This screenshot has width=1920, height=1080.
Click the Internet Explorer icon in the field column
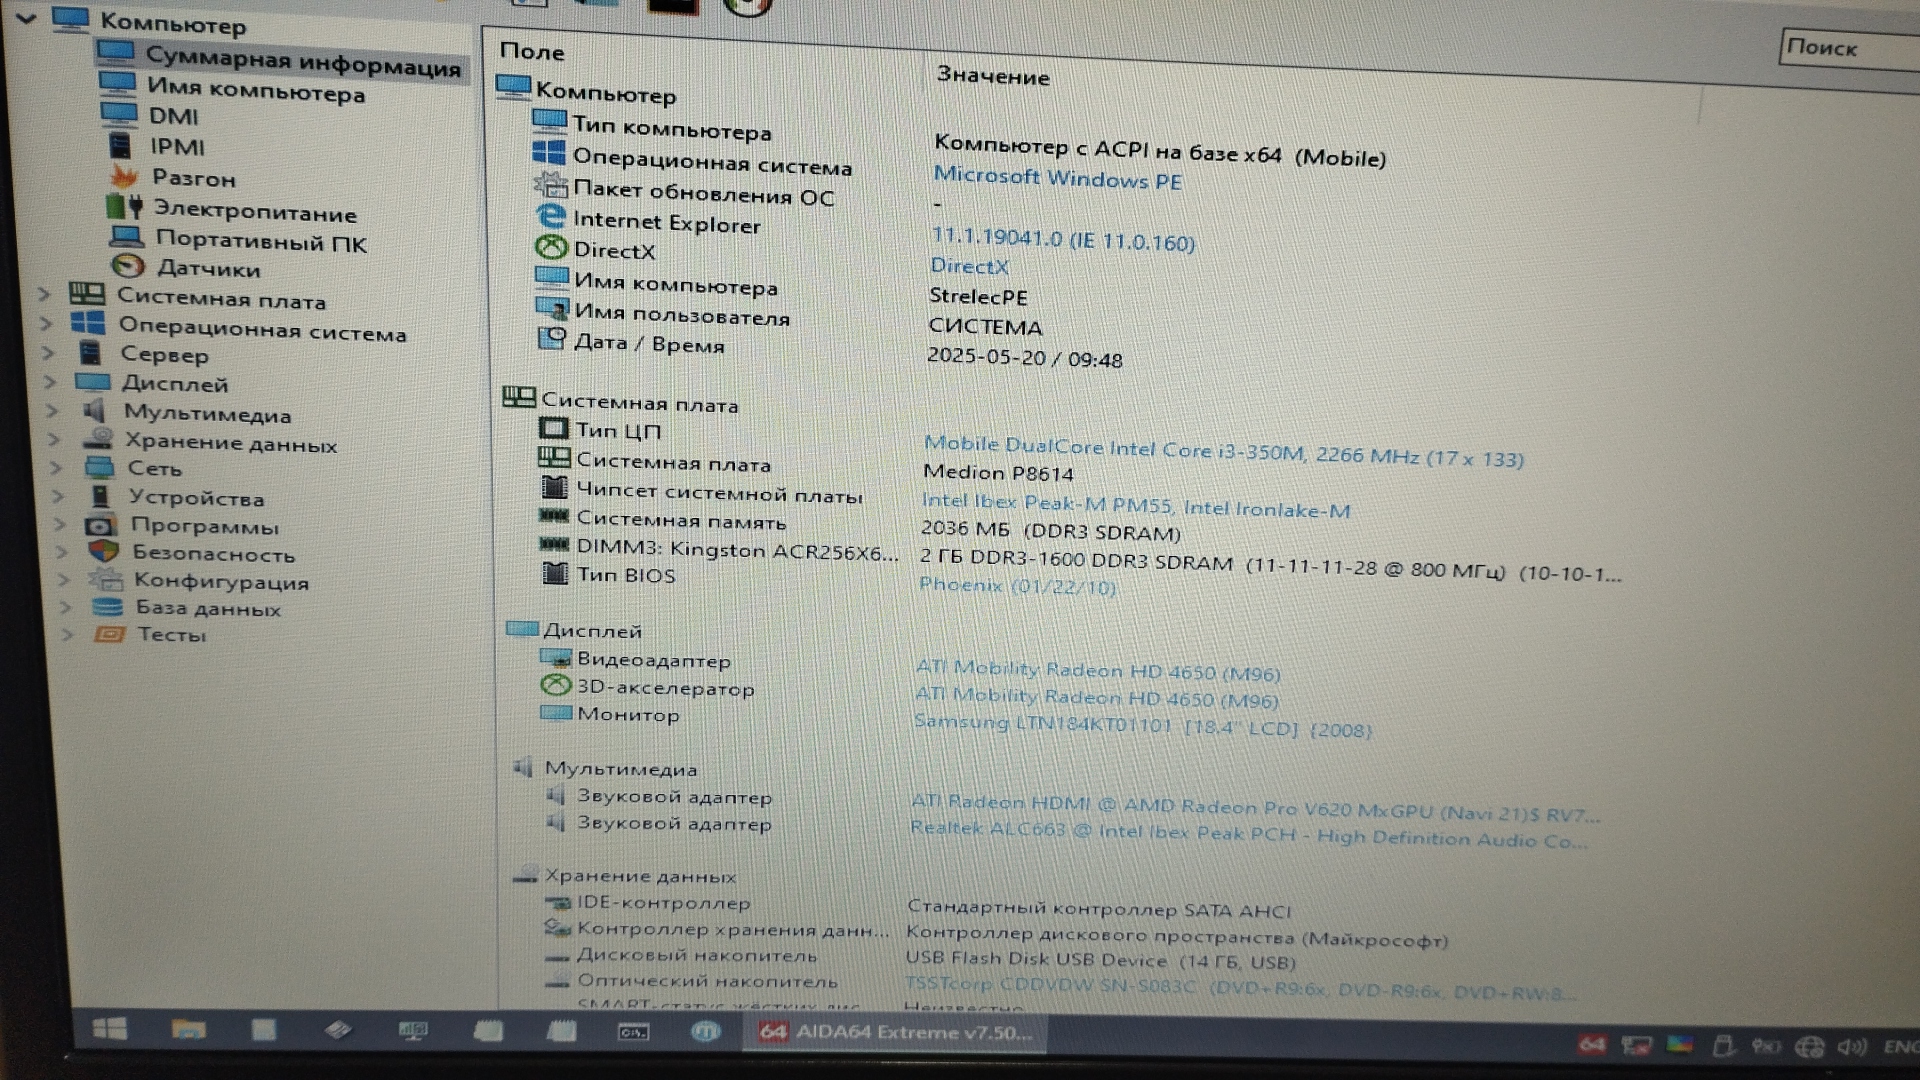pos(550,216)
